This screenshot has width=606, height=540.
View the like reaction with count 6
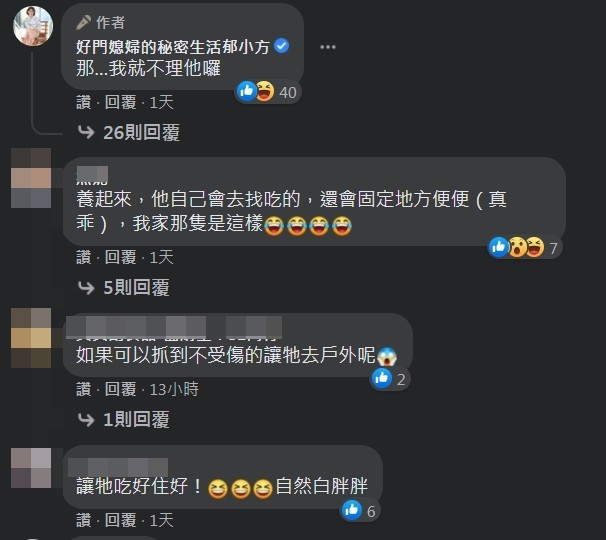359,511
